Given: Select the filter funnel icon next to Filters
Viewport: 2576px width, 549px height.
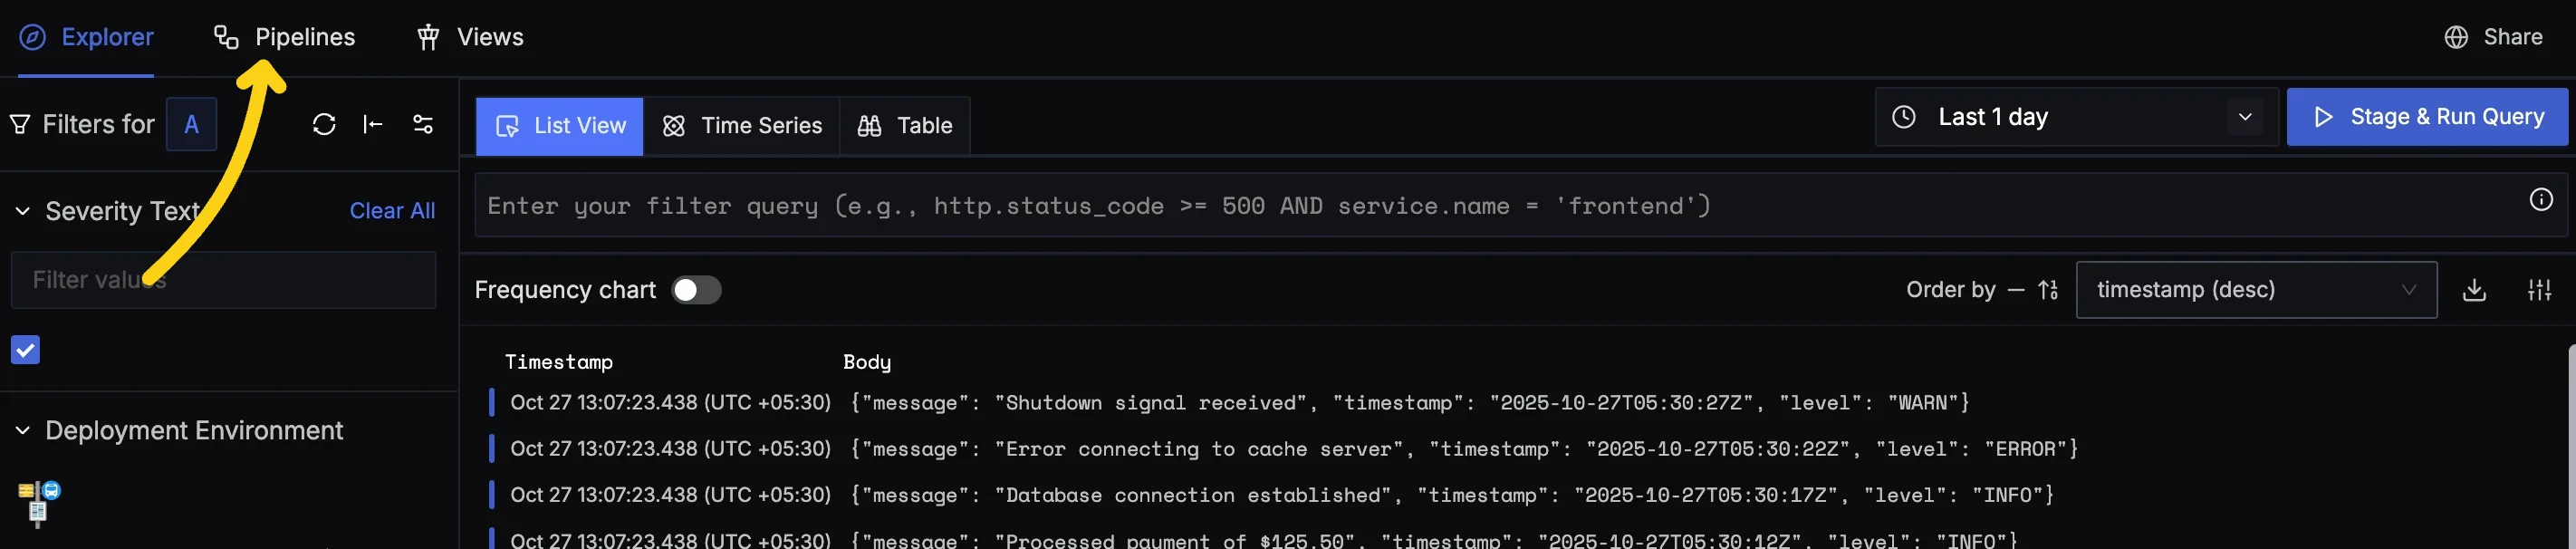Looking at the screenshot, I should (20, 123).
